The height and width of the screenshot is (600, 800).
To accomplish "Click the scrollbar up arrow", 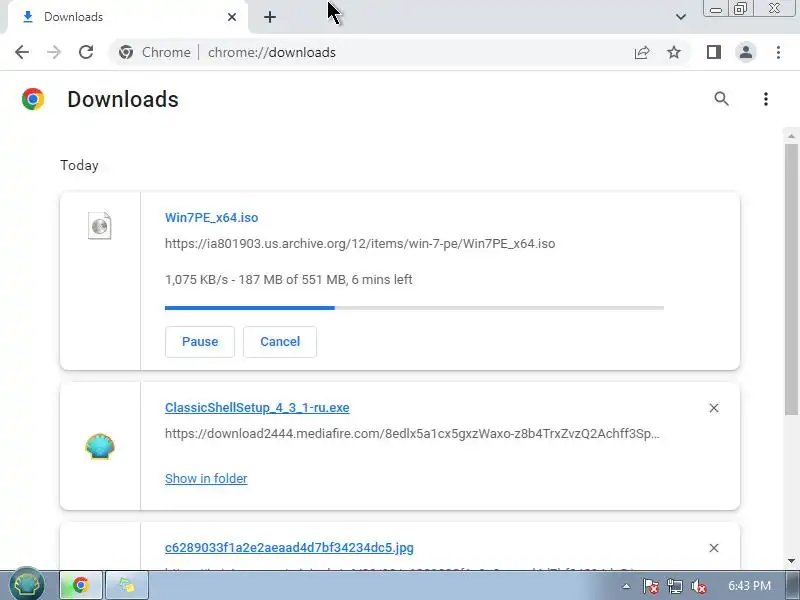I will point(791,136).
